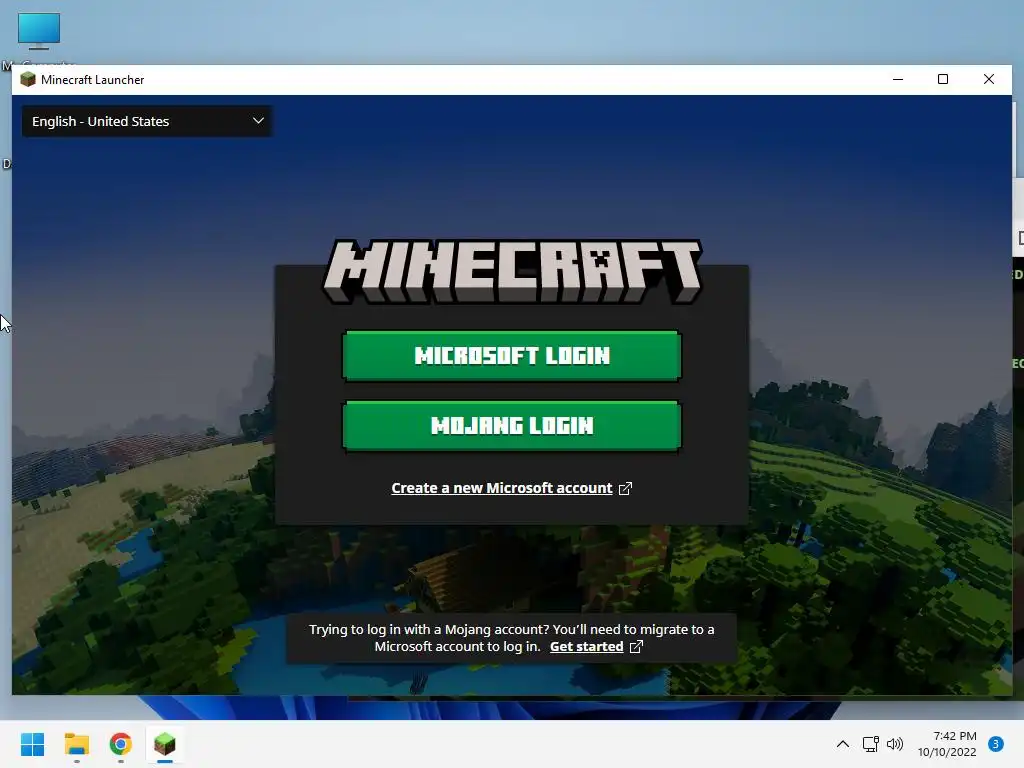The image size is (1024, 768).
Task: Click the Minecraft Launcher title bar icon
Action: [x=27, y=80]
